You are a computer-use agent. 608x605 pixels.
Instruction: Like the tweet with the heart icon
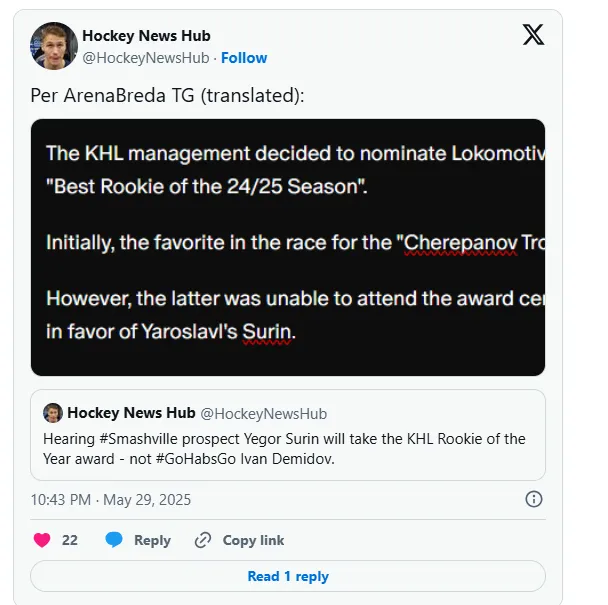[x=42, y=540]
